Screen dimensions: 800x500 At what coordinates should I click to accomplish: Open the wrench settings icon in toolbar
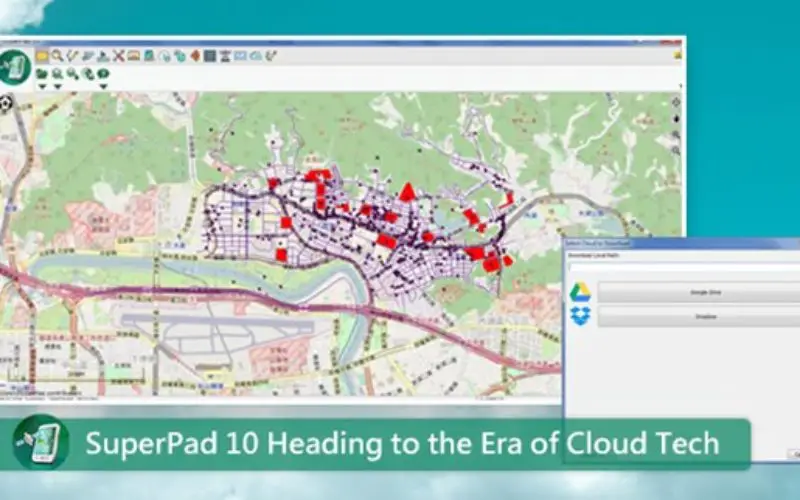tap(271, 56)
